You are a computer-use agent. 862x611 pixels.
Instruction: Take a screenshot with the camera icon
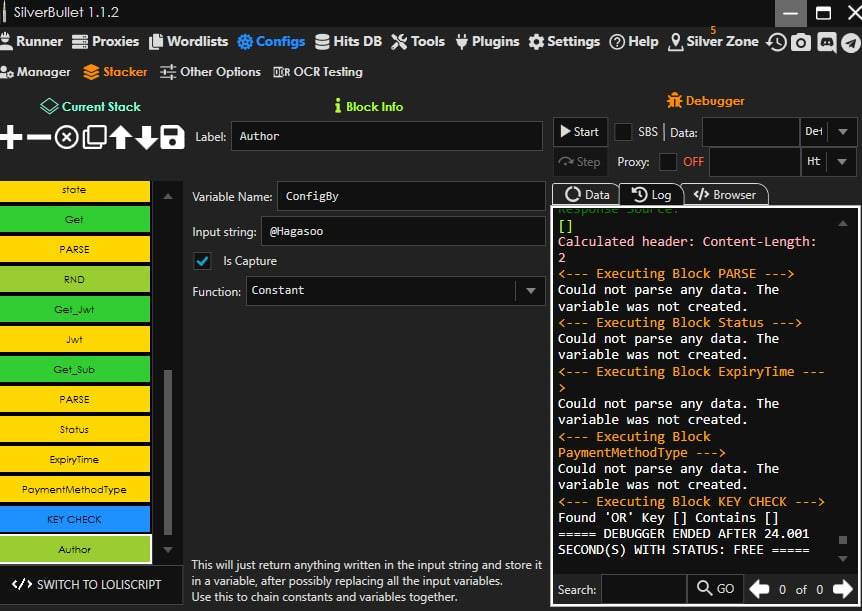[801, 42]
